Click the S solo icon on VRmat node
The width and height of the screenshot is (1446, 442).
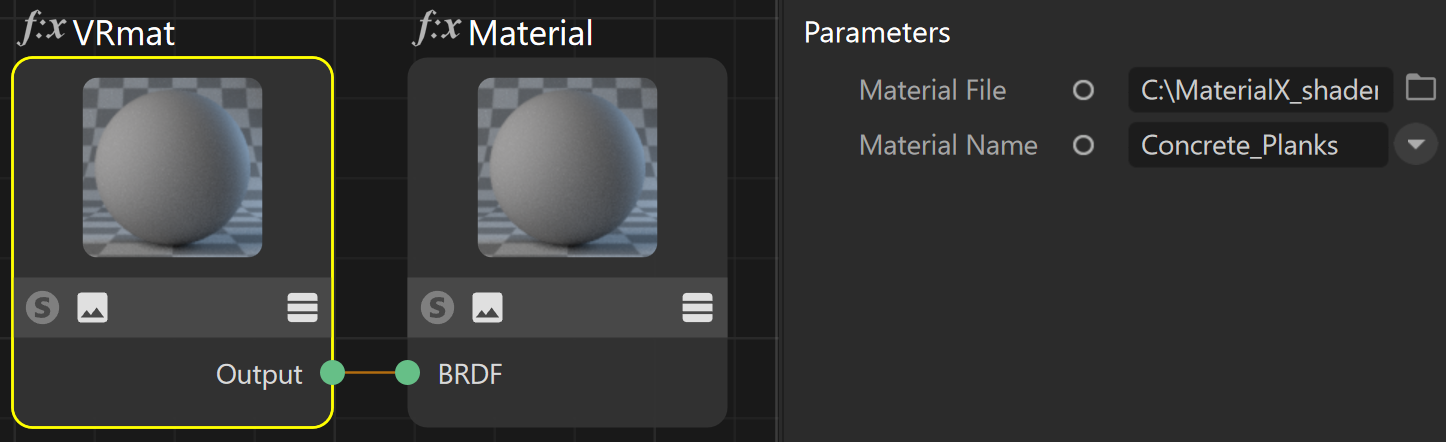[42, 307]
